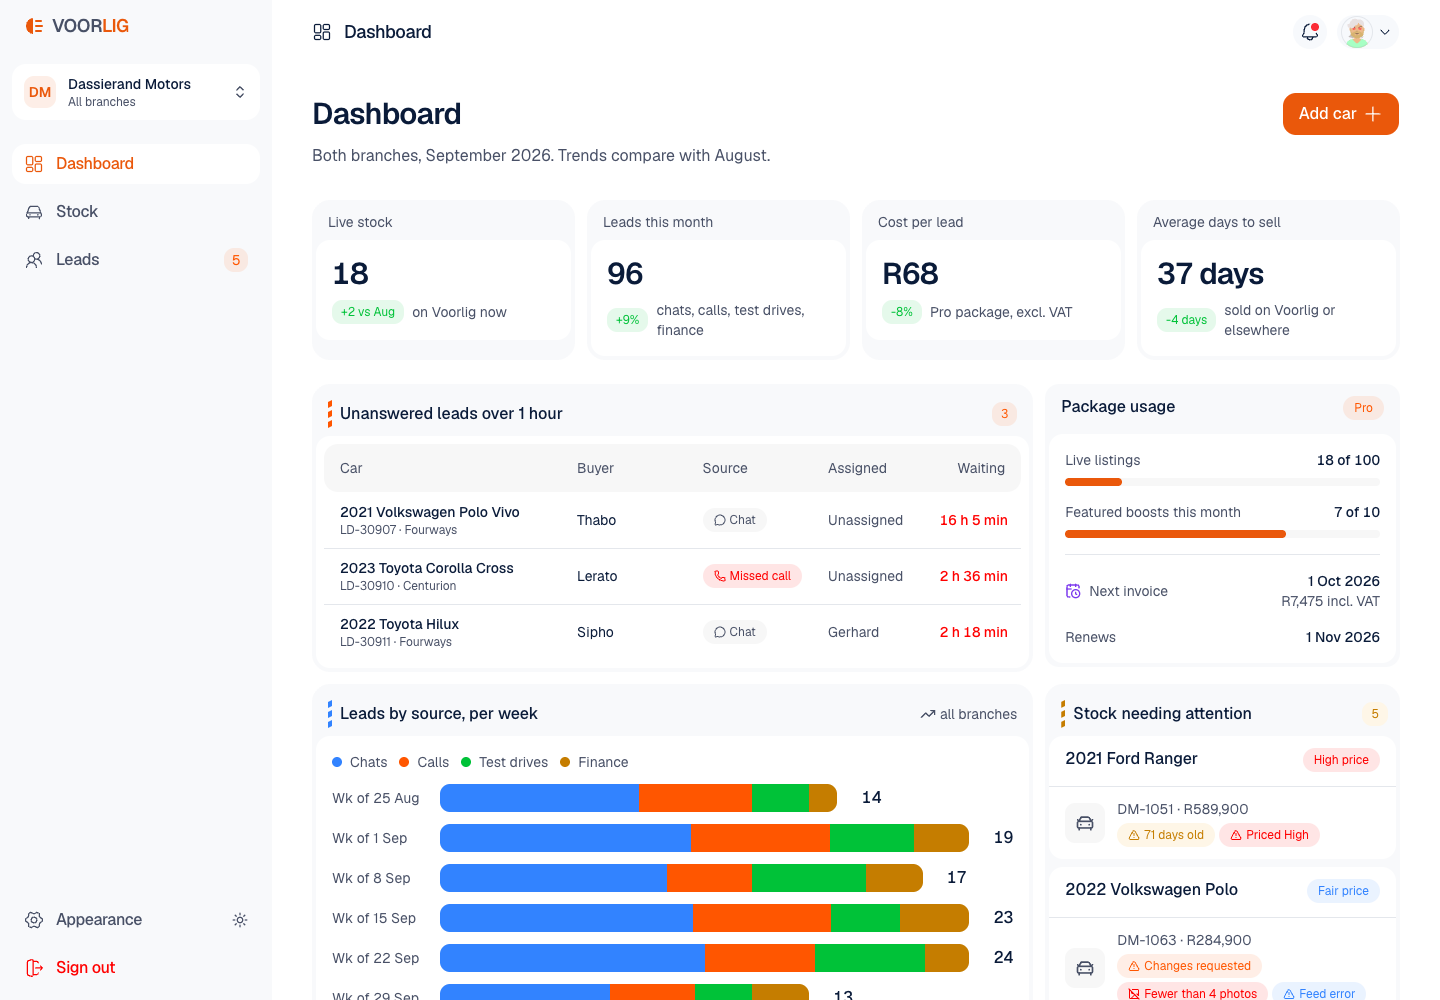Click the +9% leads trend badge
This screenshot has width=1440, height=1000.
pos(628,320)
